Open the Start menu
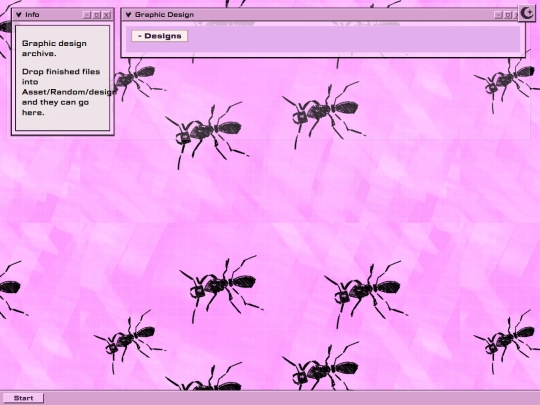Image resolution: width=540 pixels, height=405 pixels. (23, 398)
